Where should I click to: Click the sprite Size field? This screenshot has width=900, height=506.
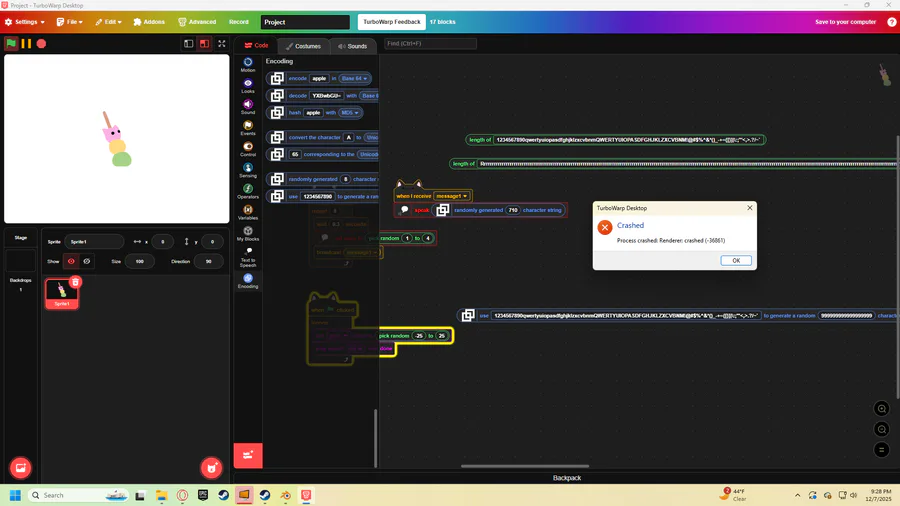pyautogui.click(x=139, y=261)
